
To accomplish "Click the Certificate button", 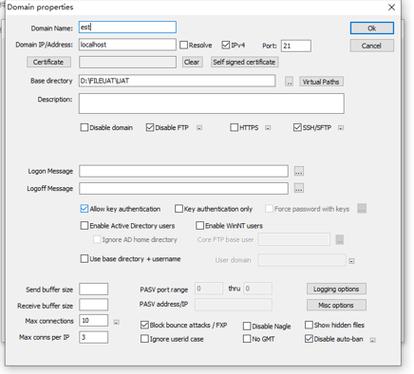I will click(49, 62).
